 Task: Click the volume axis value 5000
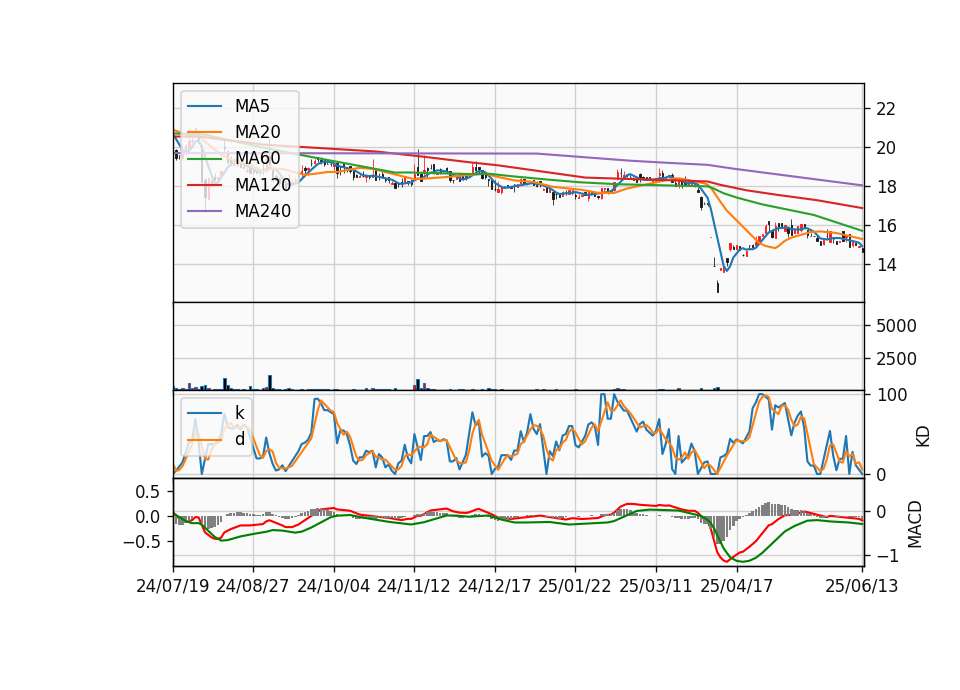896,326
